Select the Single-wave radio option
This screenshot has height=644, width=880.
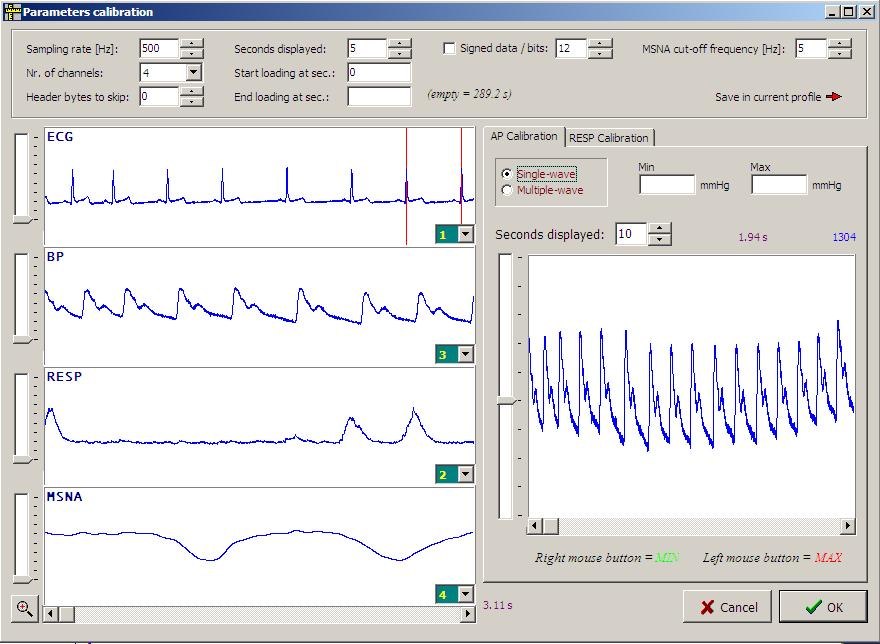point(506,174)
